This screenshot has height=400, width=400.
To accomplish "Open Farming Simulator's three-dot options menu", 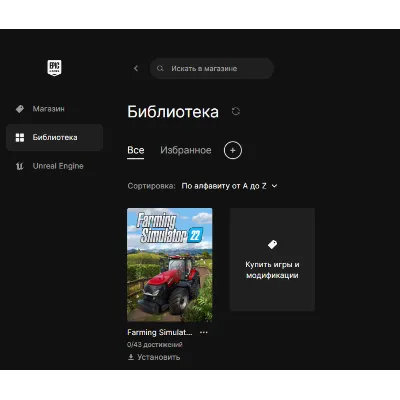I will (x=204, y=332).
